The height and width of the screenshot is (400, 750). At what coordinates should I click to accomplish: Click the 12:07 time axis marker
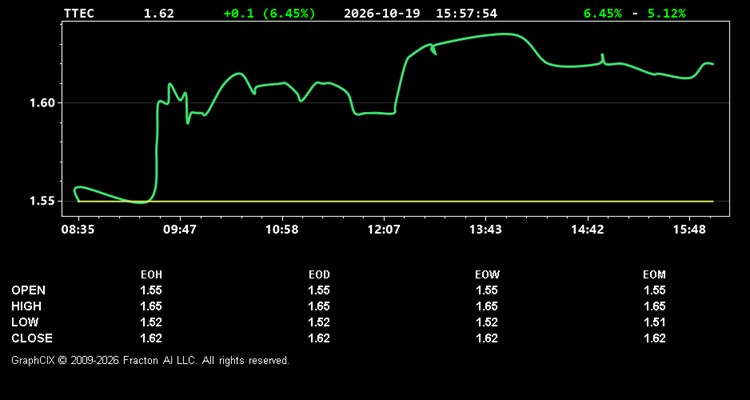tap(384, 230)
